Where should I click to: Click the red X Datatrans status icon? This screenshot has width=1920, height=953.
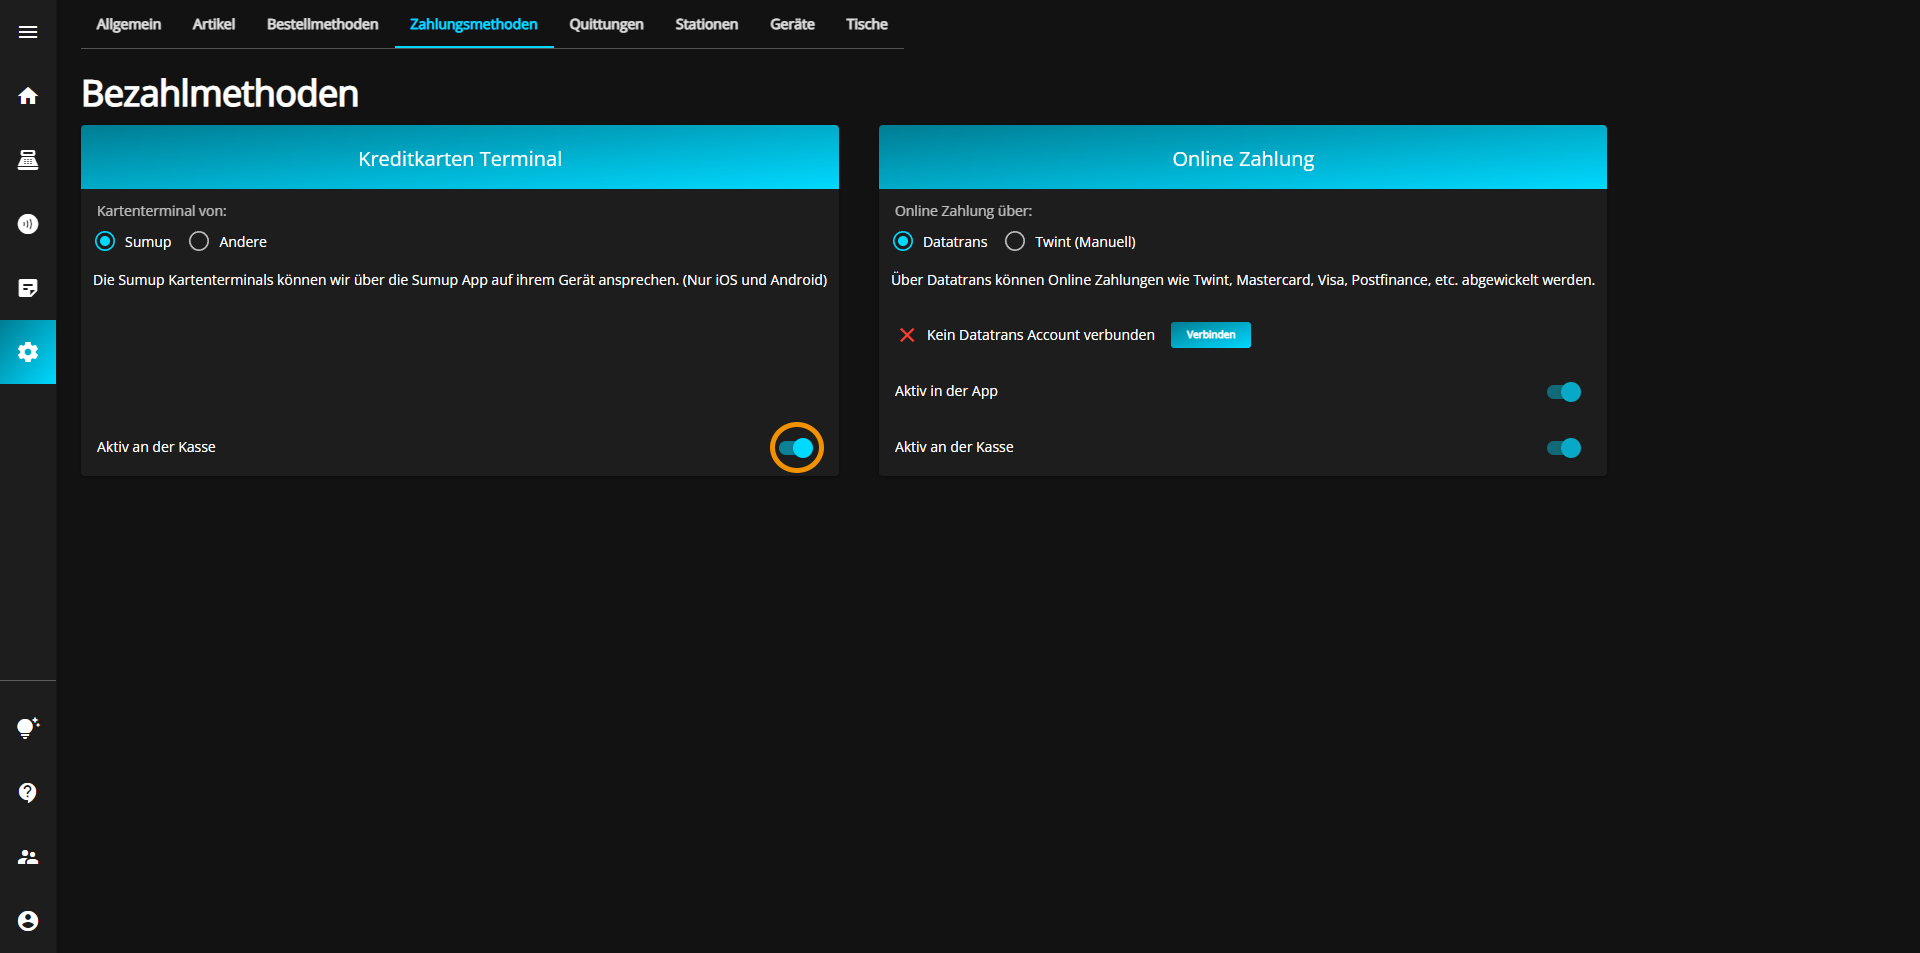(x=907, y=335)
